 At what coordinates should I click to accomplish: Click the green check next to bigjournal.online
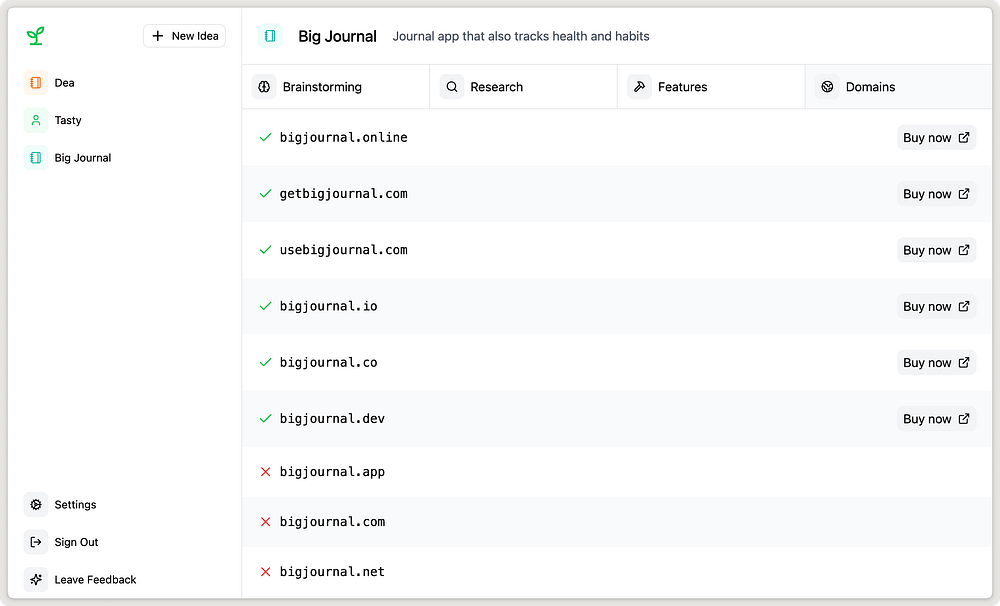click(x=265, y=137)
